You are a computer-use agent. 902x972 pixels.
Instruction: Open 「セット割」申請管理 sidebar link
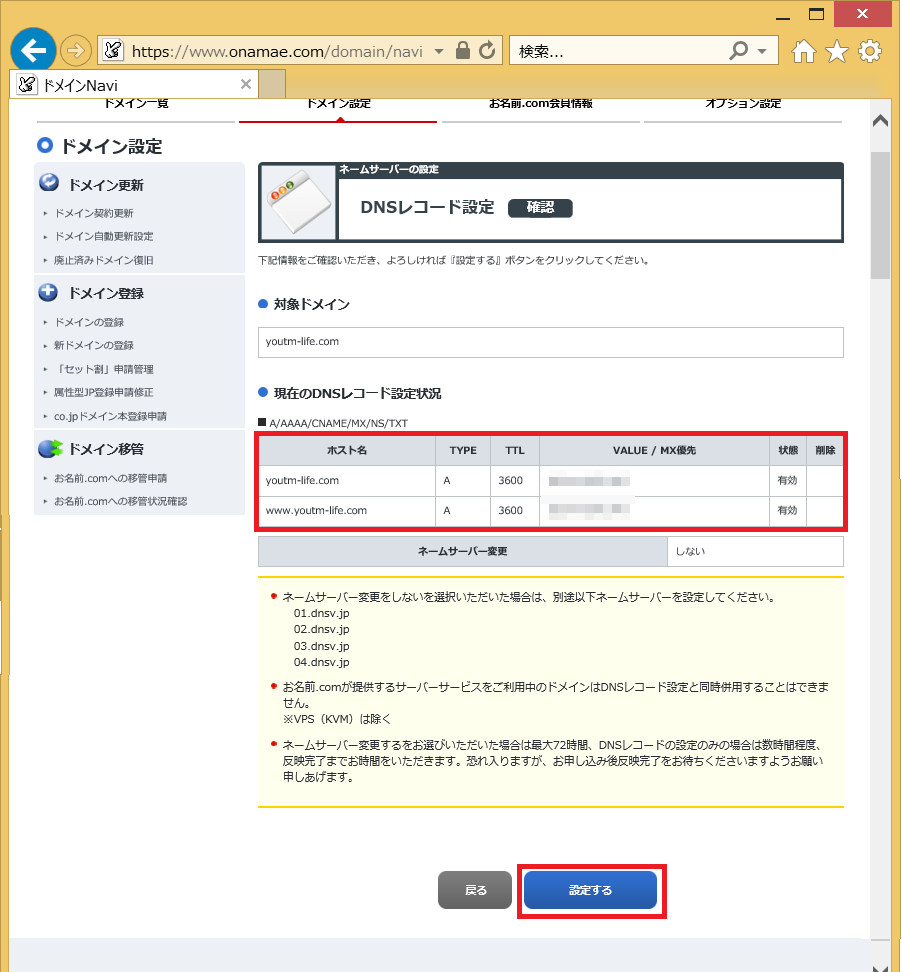pos(104,369)
